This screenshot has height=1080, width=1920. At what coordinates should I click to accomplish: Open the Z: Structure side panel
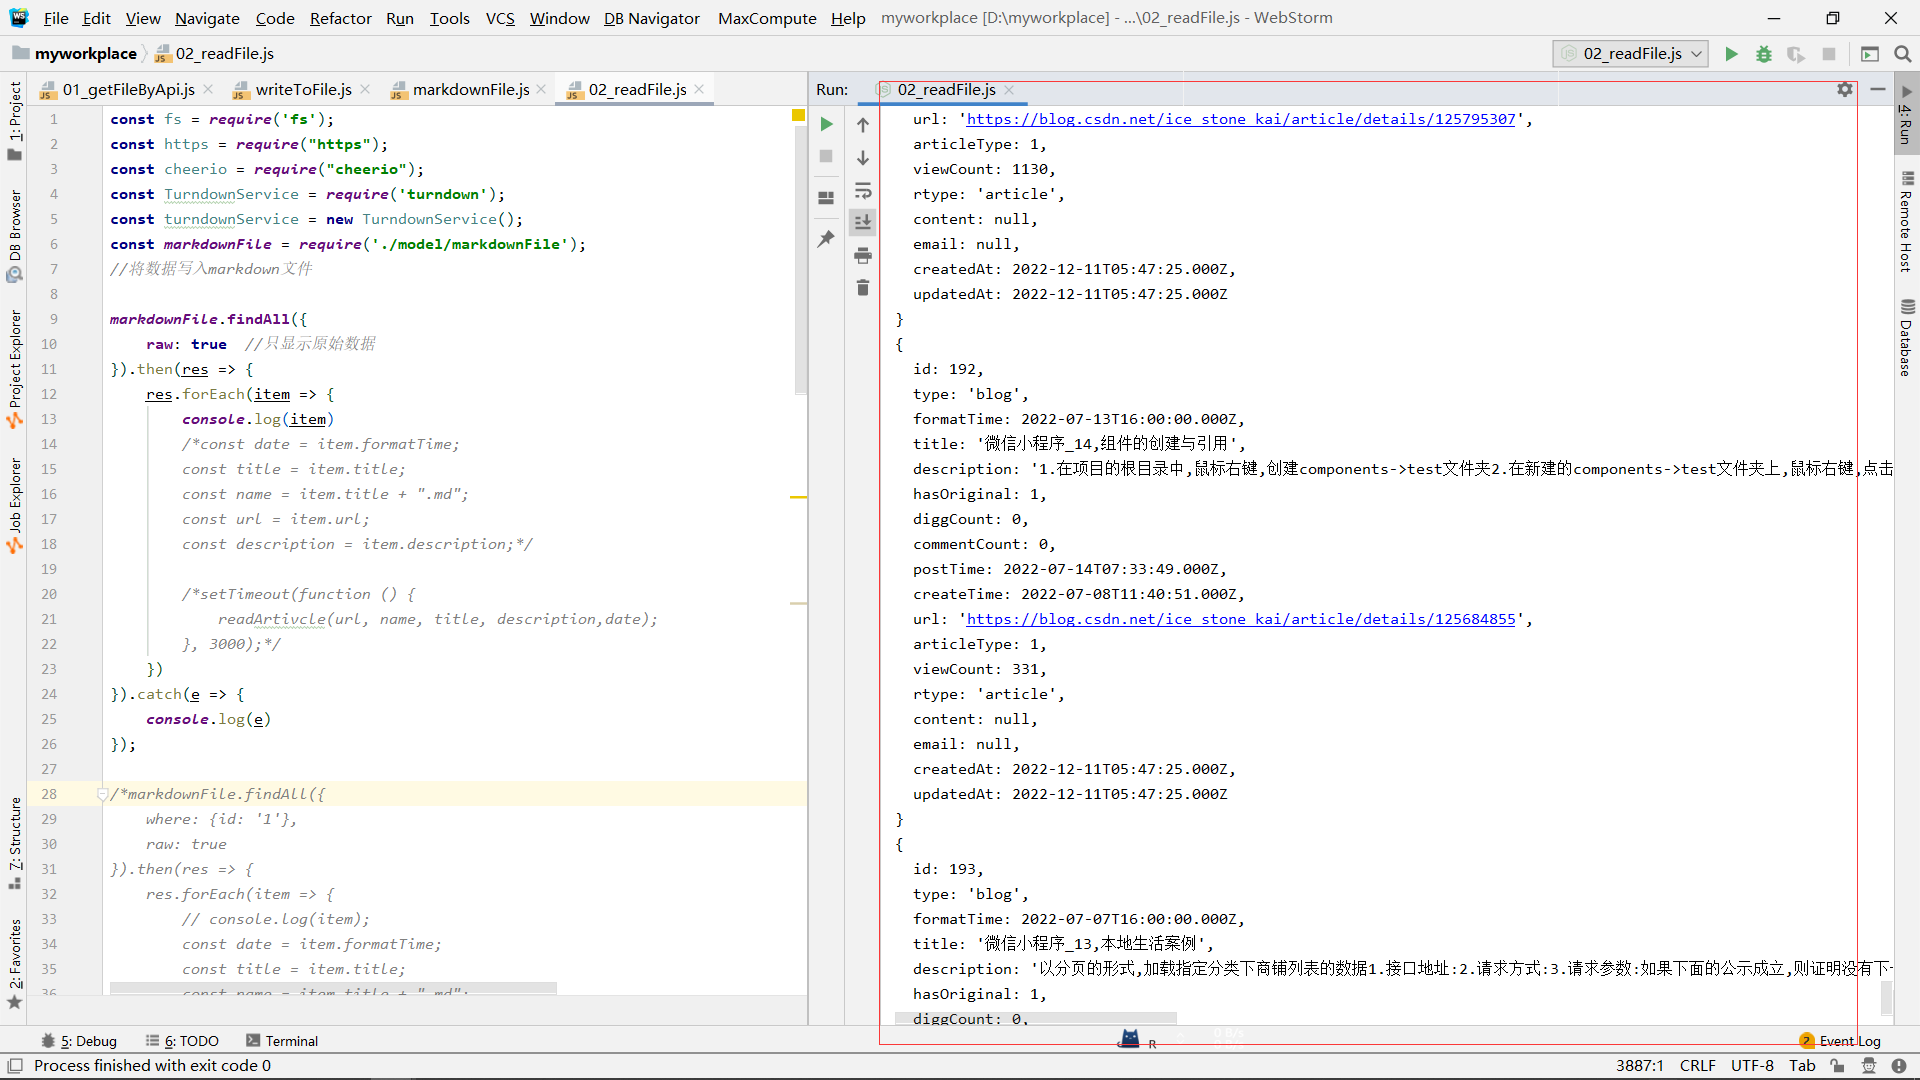(14, 843)
